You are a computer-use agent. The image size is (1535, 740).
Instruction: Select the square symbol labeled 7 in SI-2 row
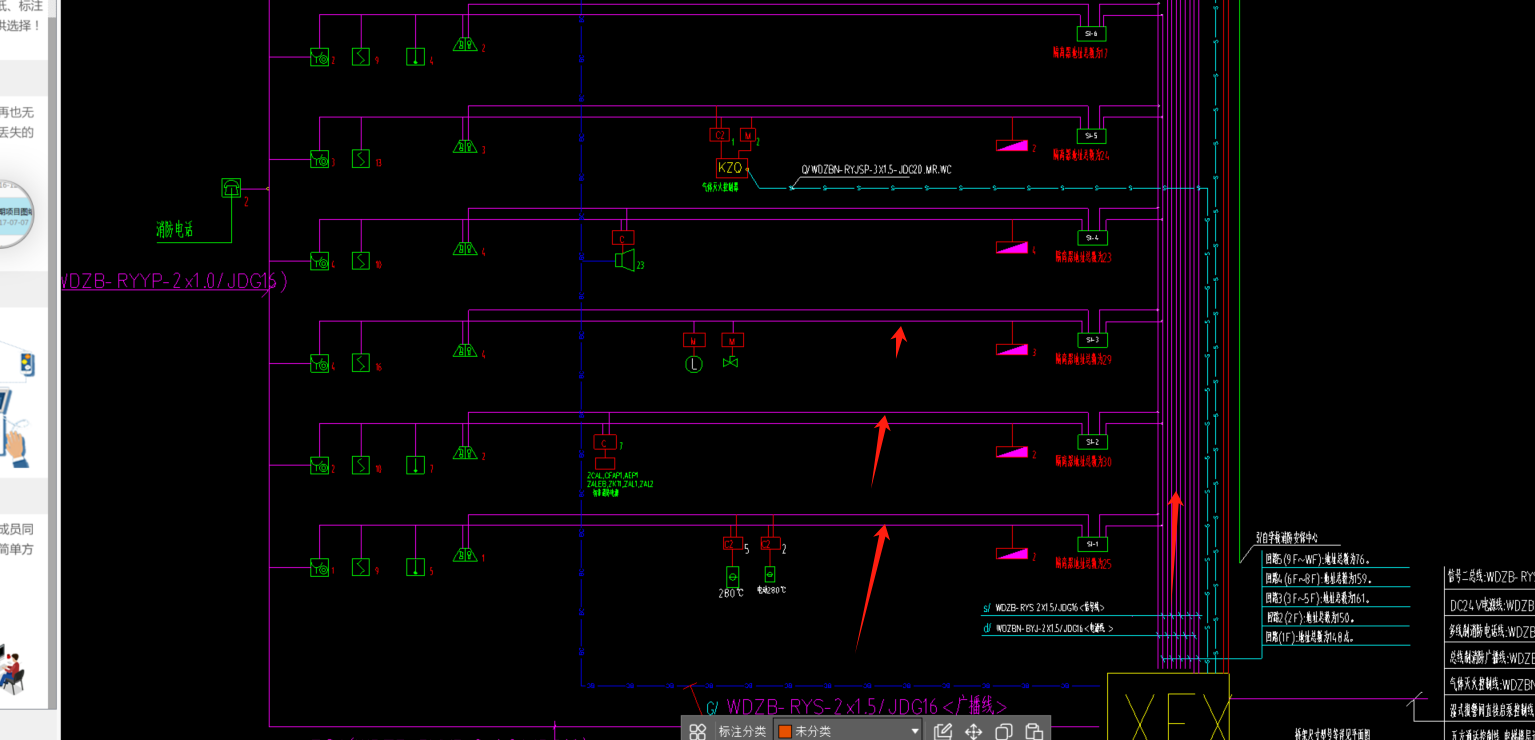[x=415, y=465]
